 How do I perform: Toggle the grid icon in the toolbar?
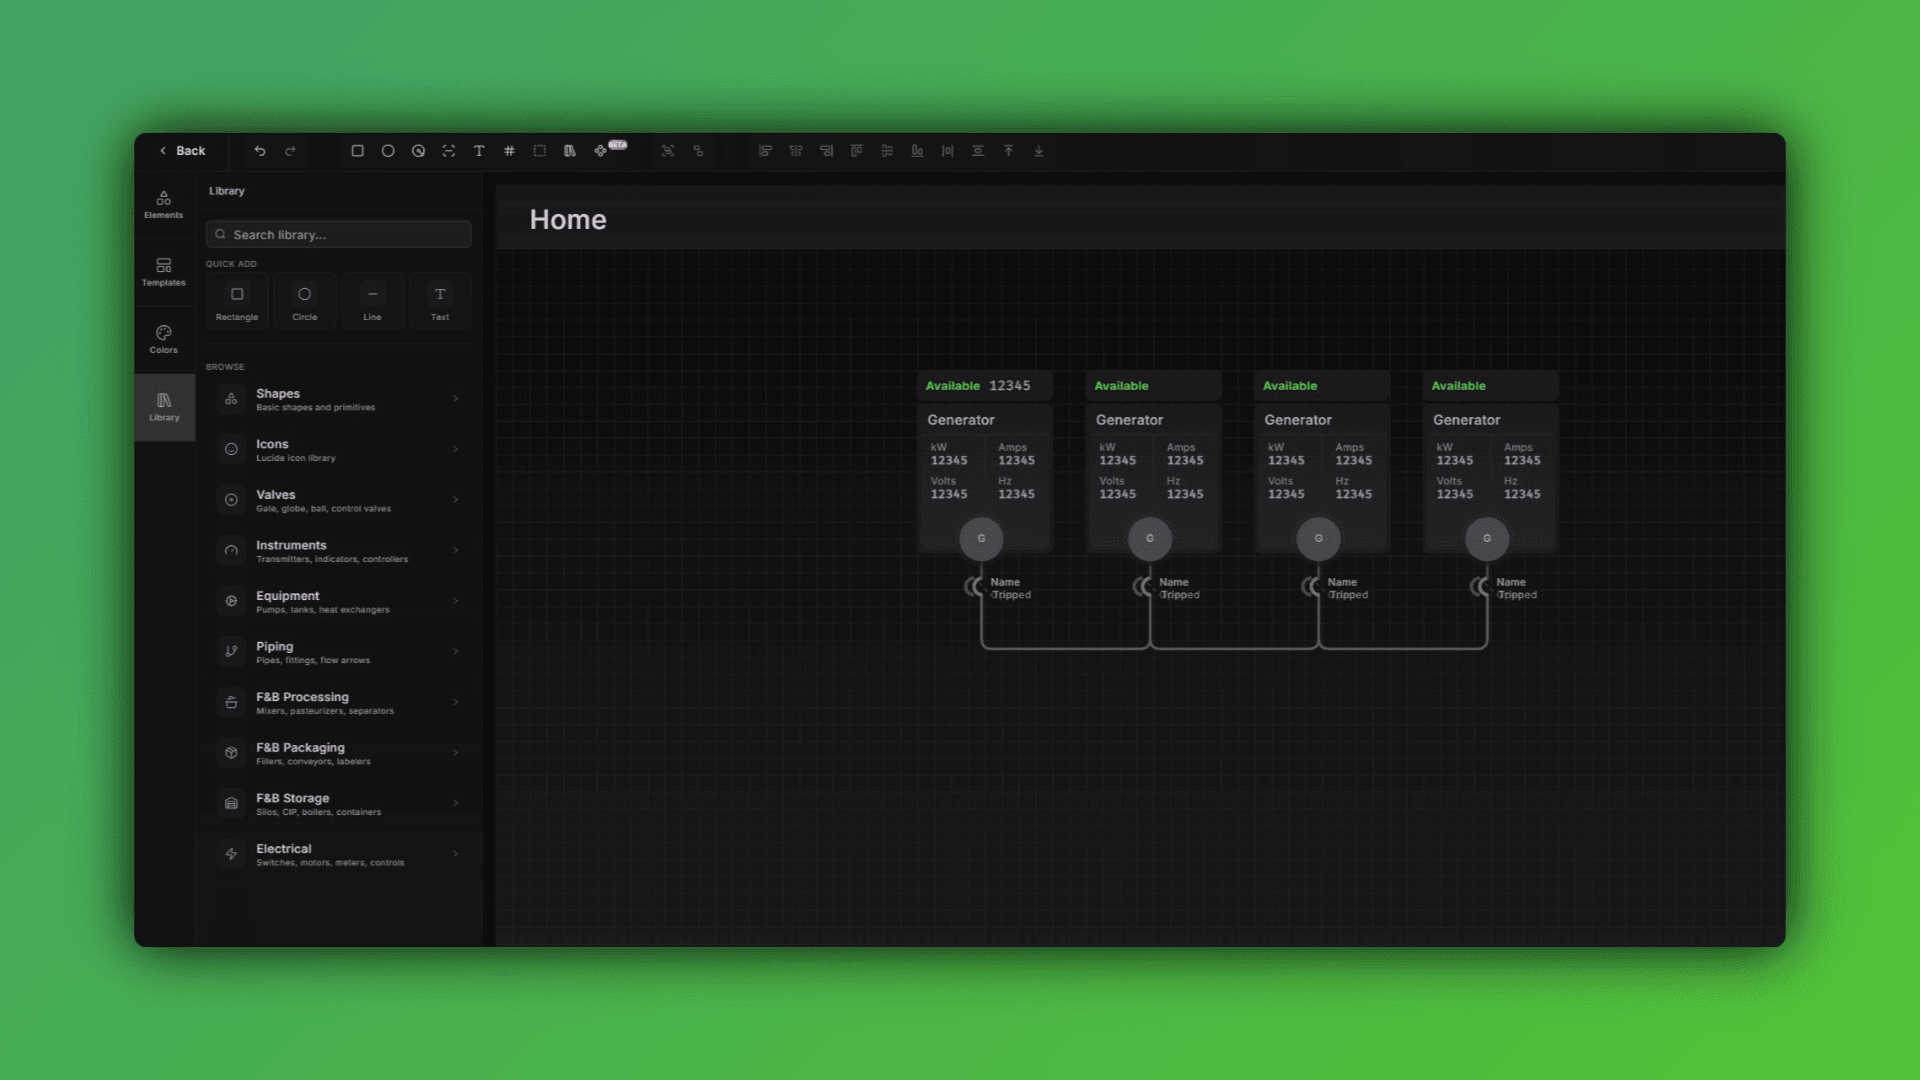pos(509,150)
